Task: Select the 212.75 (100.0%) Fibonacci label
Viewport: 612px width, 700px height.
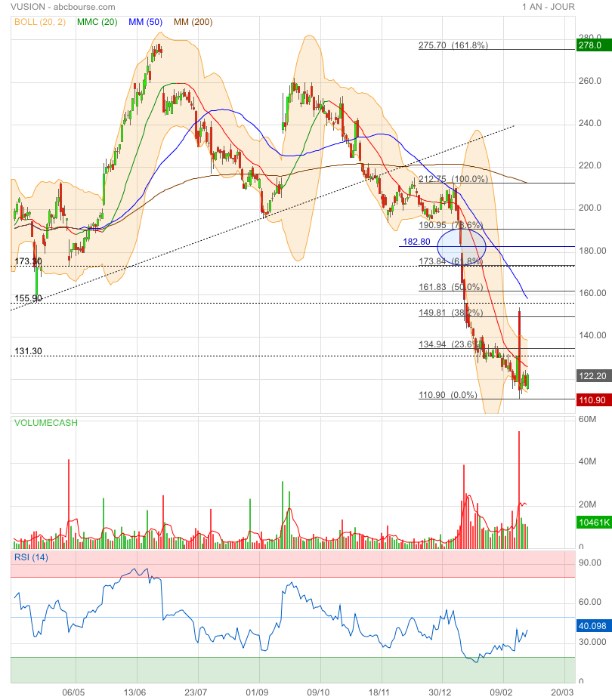Action: click(456, 179)
